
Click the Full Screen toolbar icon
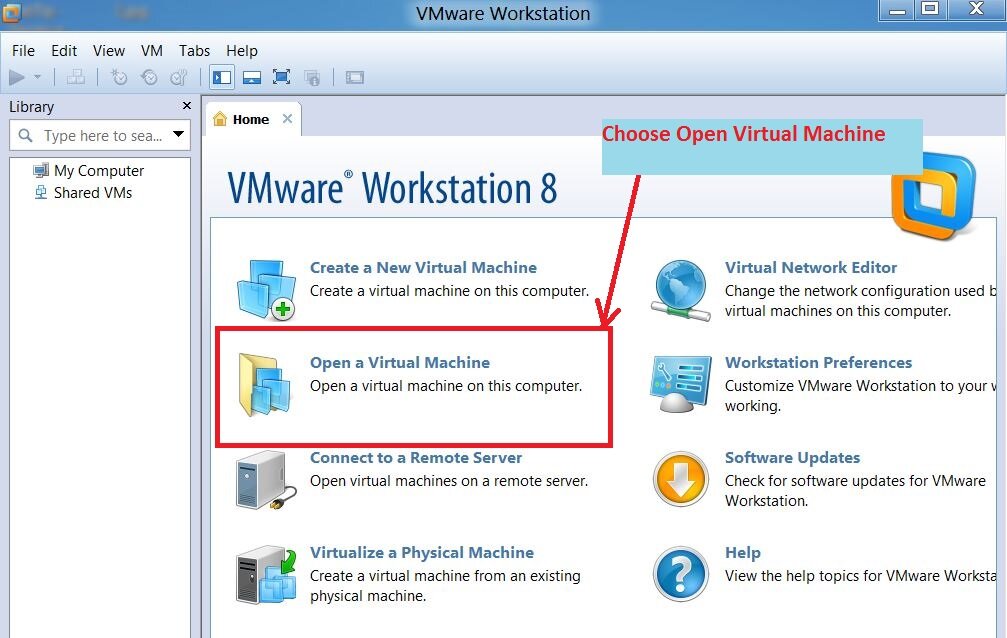(x=281, y=78)
